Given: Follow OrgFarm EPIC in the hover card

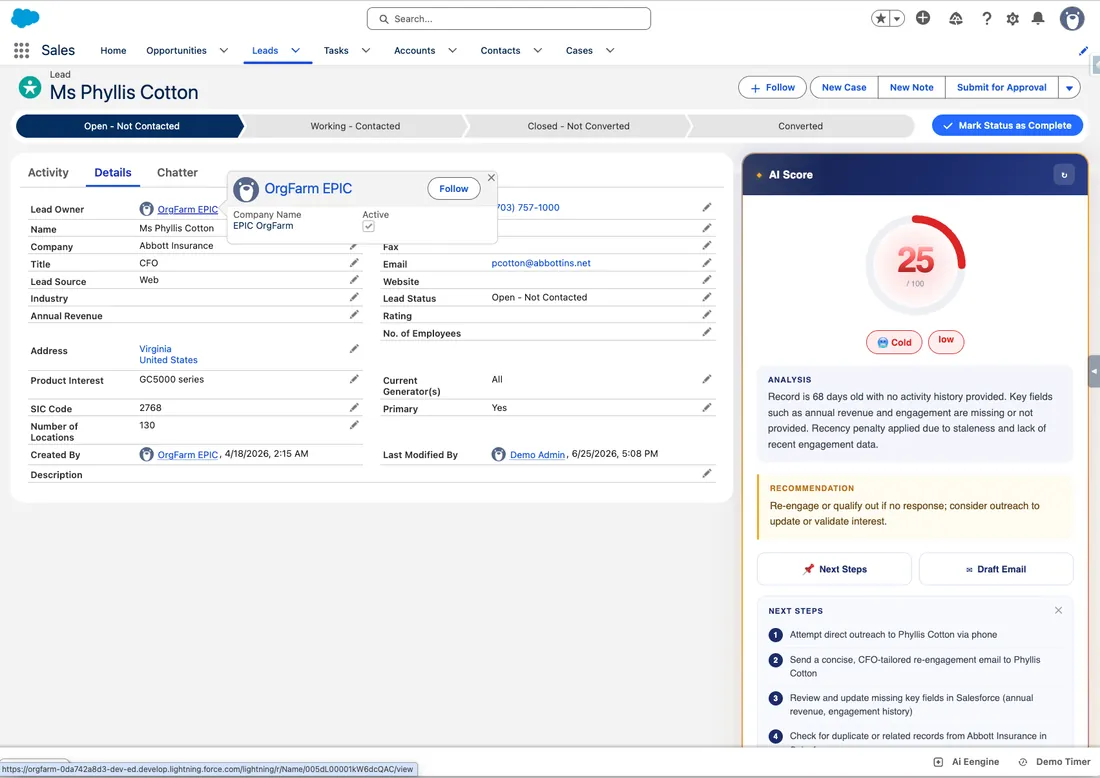Looking at the screenshot, I should pyautogui.click(x=454, y=189).
